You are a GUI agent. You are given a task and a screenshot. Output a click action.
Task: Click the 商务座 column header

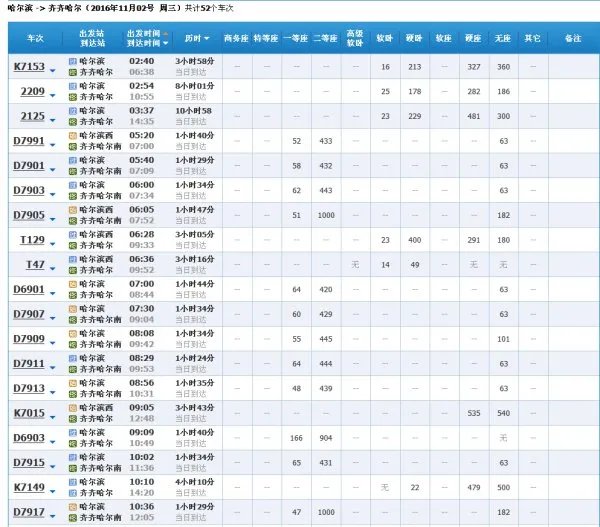[236, 38]
